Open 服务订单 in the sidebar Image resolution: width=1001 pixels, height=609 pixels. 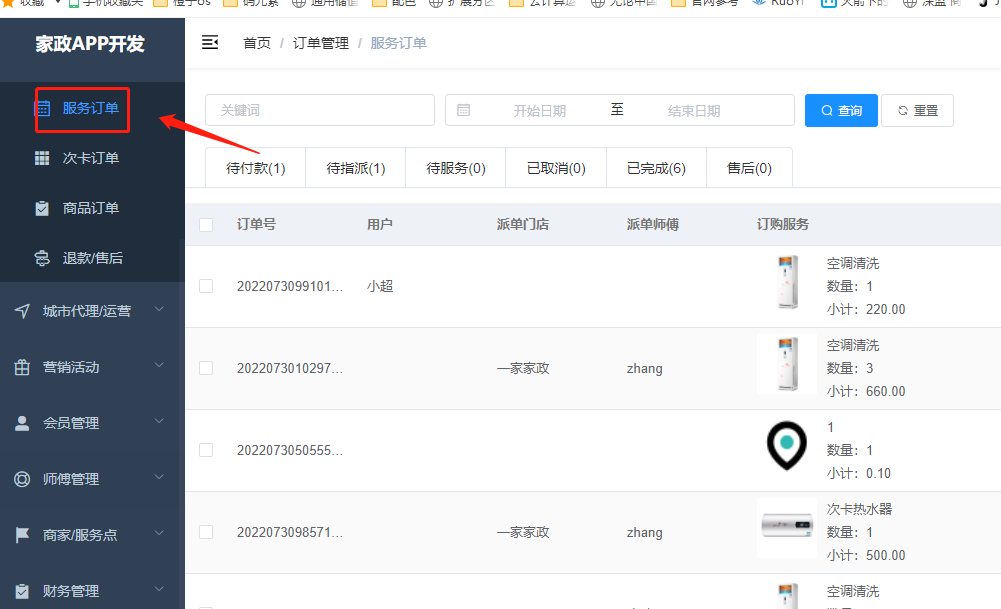point(92,109)
